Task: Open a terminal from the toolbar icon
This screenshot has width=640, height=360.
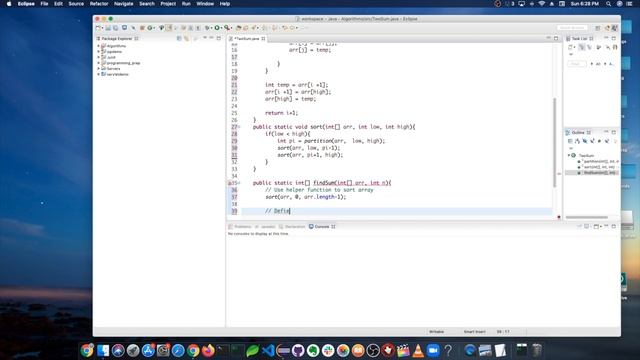Action: (124, 28)
